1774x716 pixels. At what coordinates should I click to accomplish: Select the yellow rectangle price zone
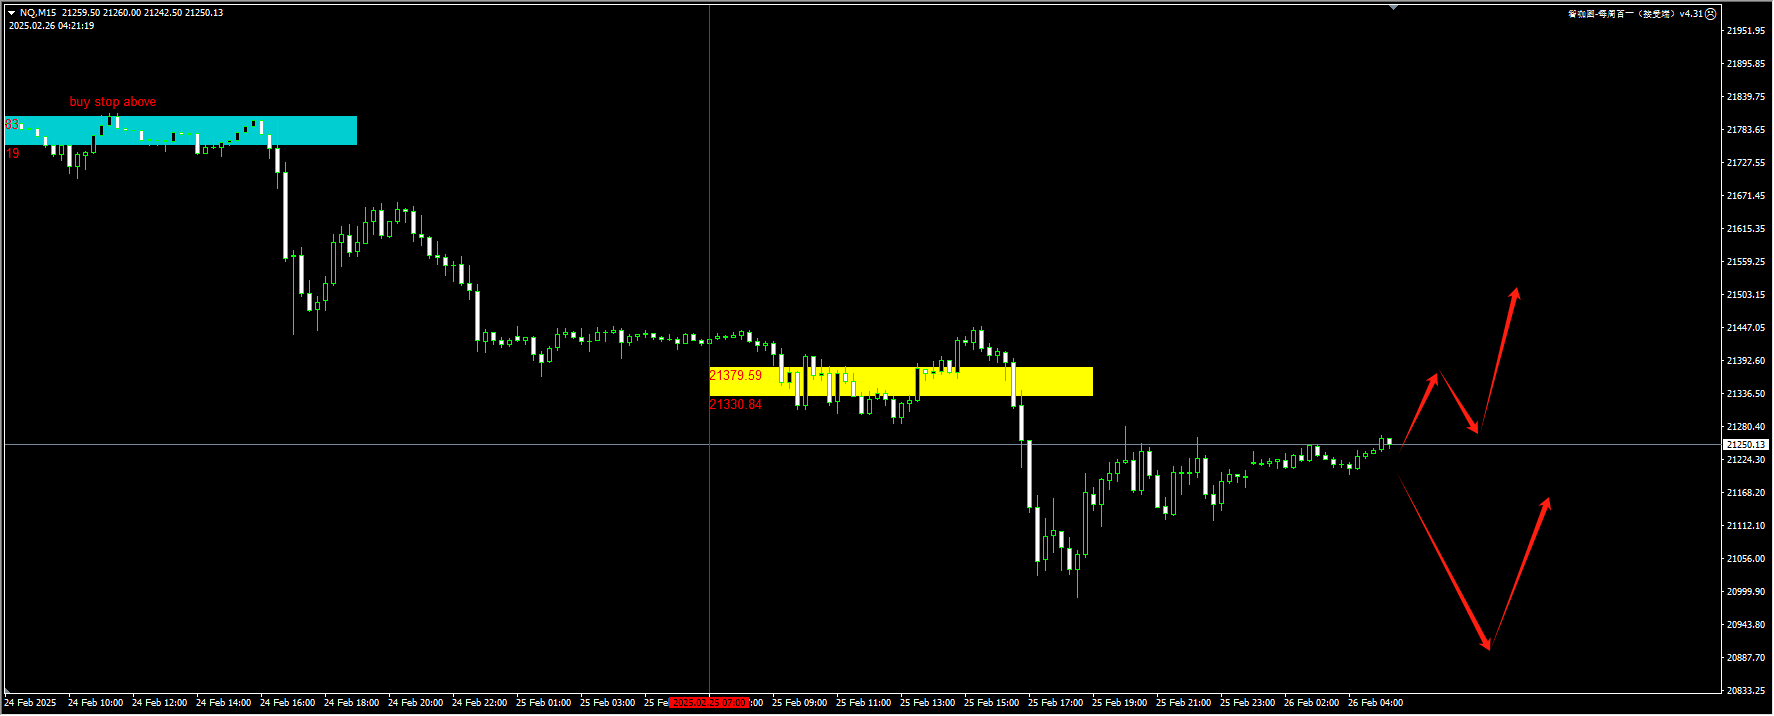[1050, 381]
